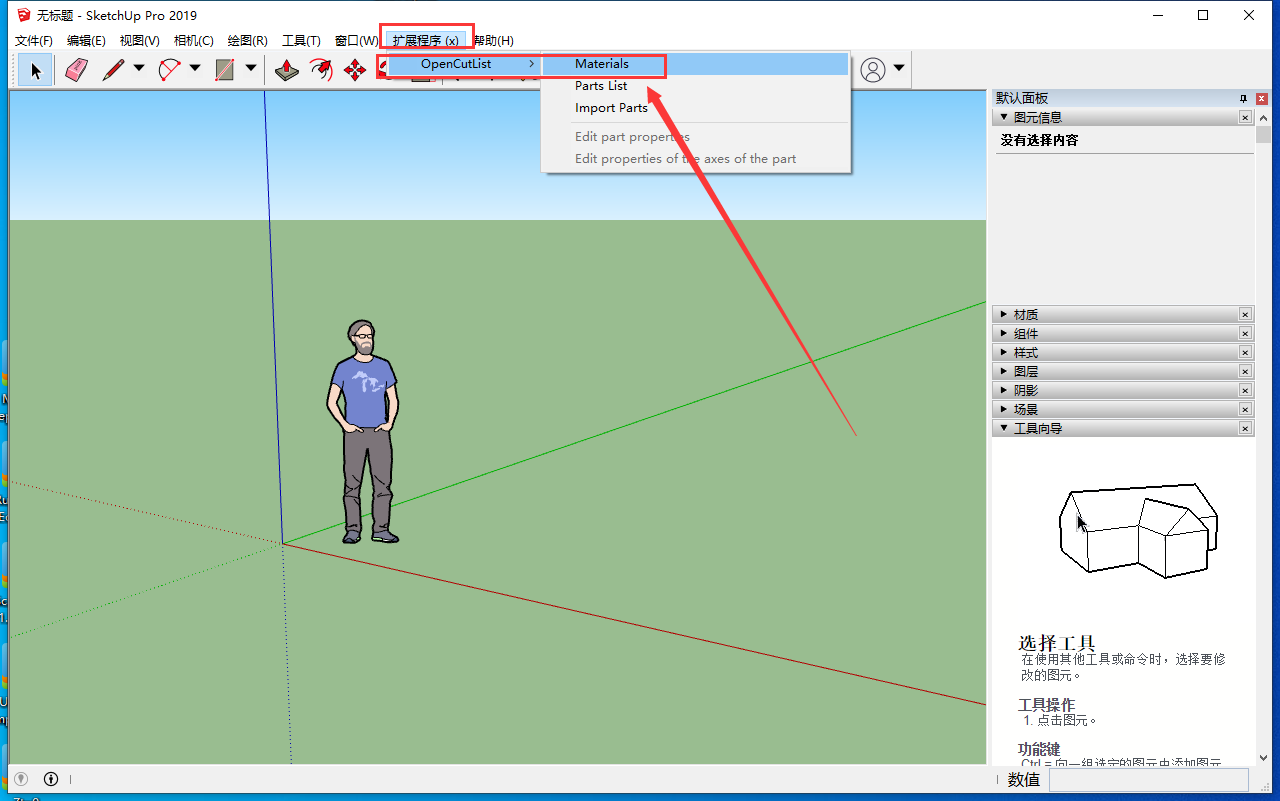Expand the 图层 (Layers) panel
Viewport: 1280px width, 801px height.
click(1026, 372)
